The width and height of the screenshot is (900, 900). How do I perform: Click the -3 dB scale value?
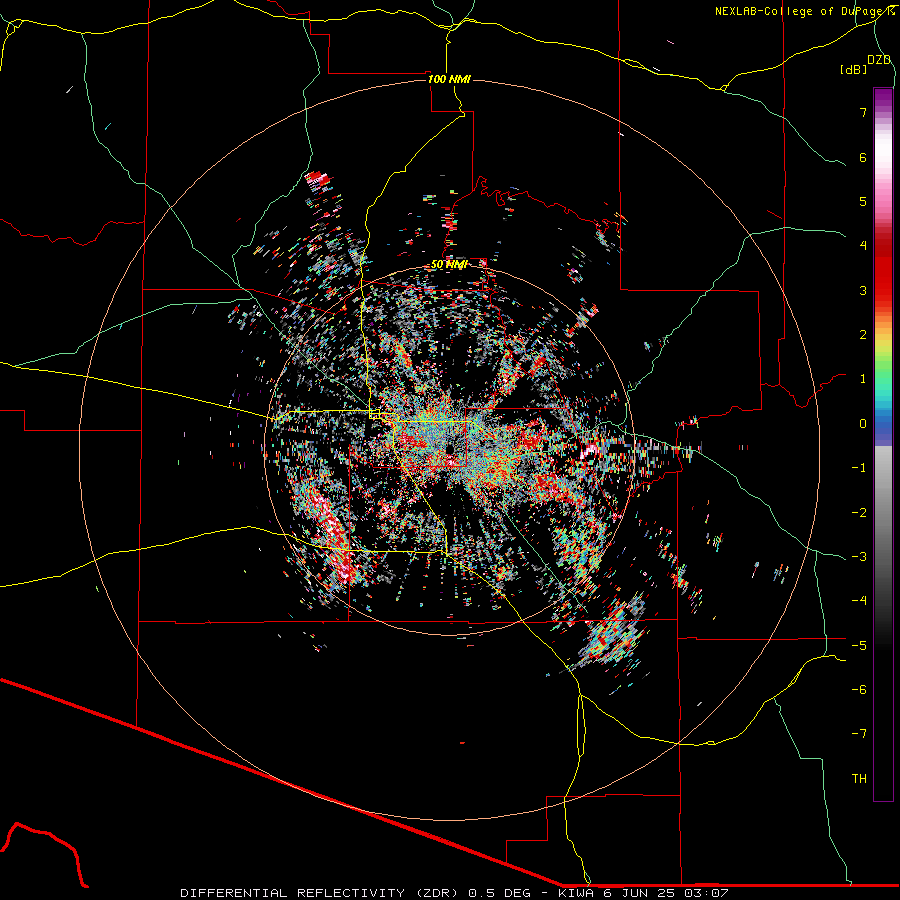[859, 557]
